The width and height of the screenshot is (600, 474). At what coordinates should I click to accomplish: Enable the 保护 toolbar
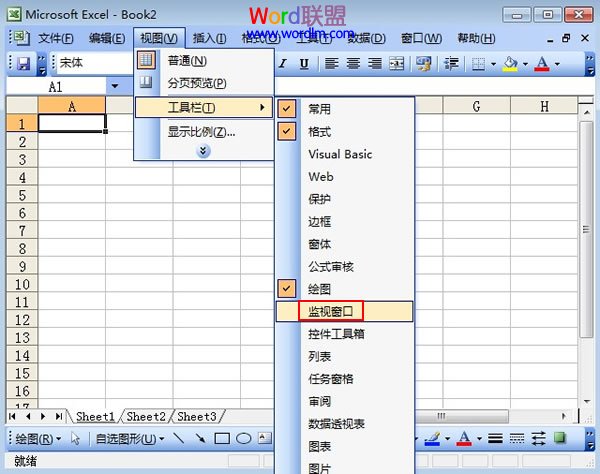point(345,199)
